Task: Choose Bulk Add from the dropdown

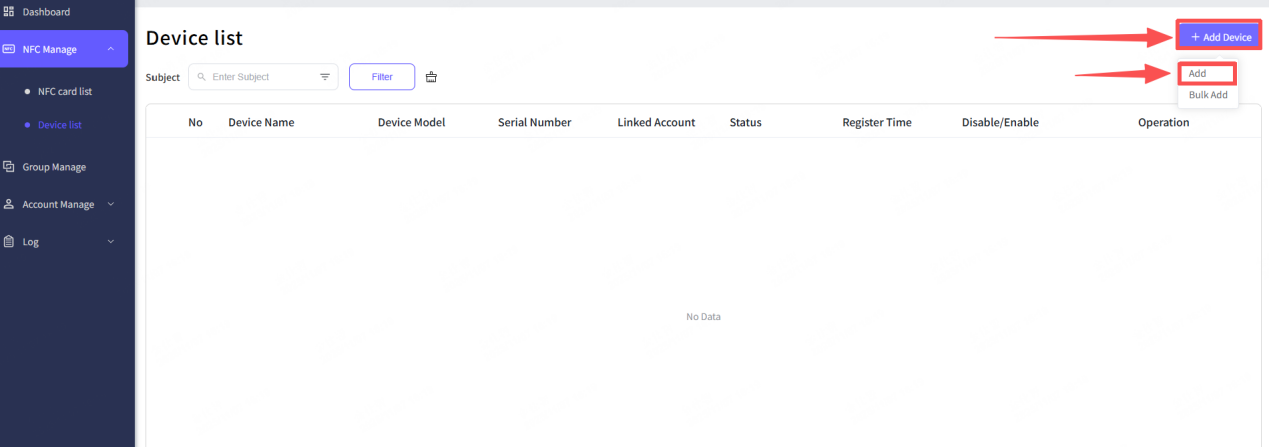Action: click(x=1207, y=95)
